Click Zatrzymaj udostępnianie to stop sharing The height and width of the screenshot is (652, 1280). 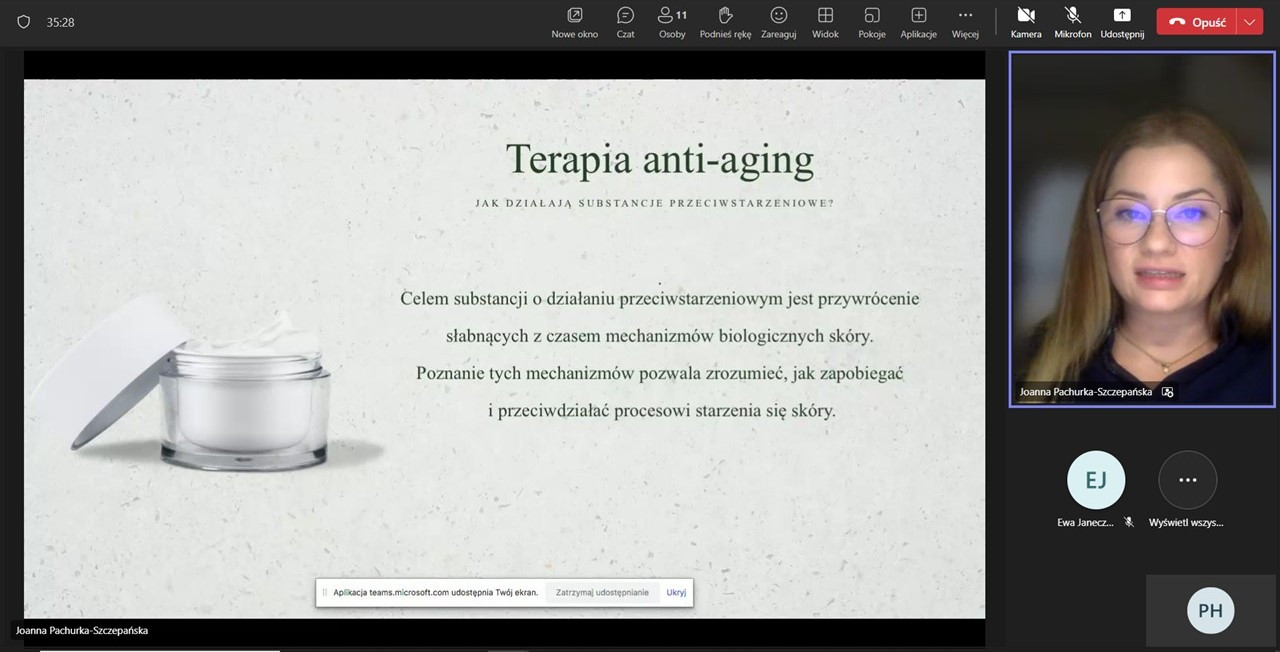click(602, 592)
